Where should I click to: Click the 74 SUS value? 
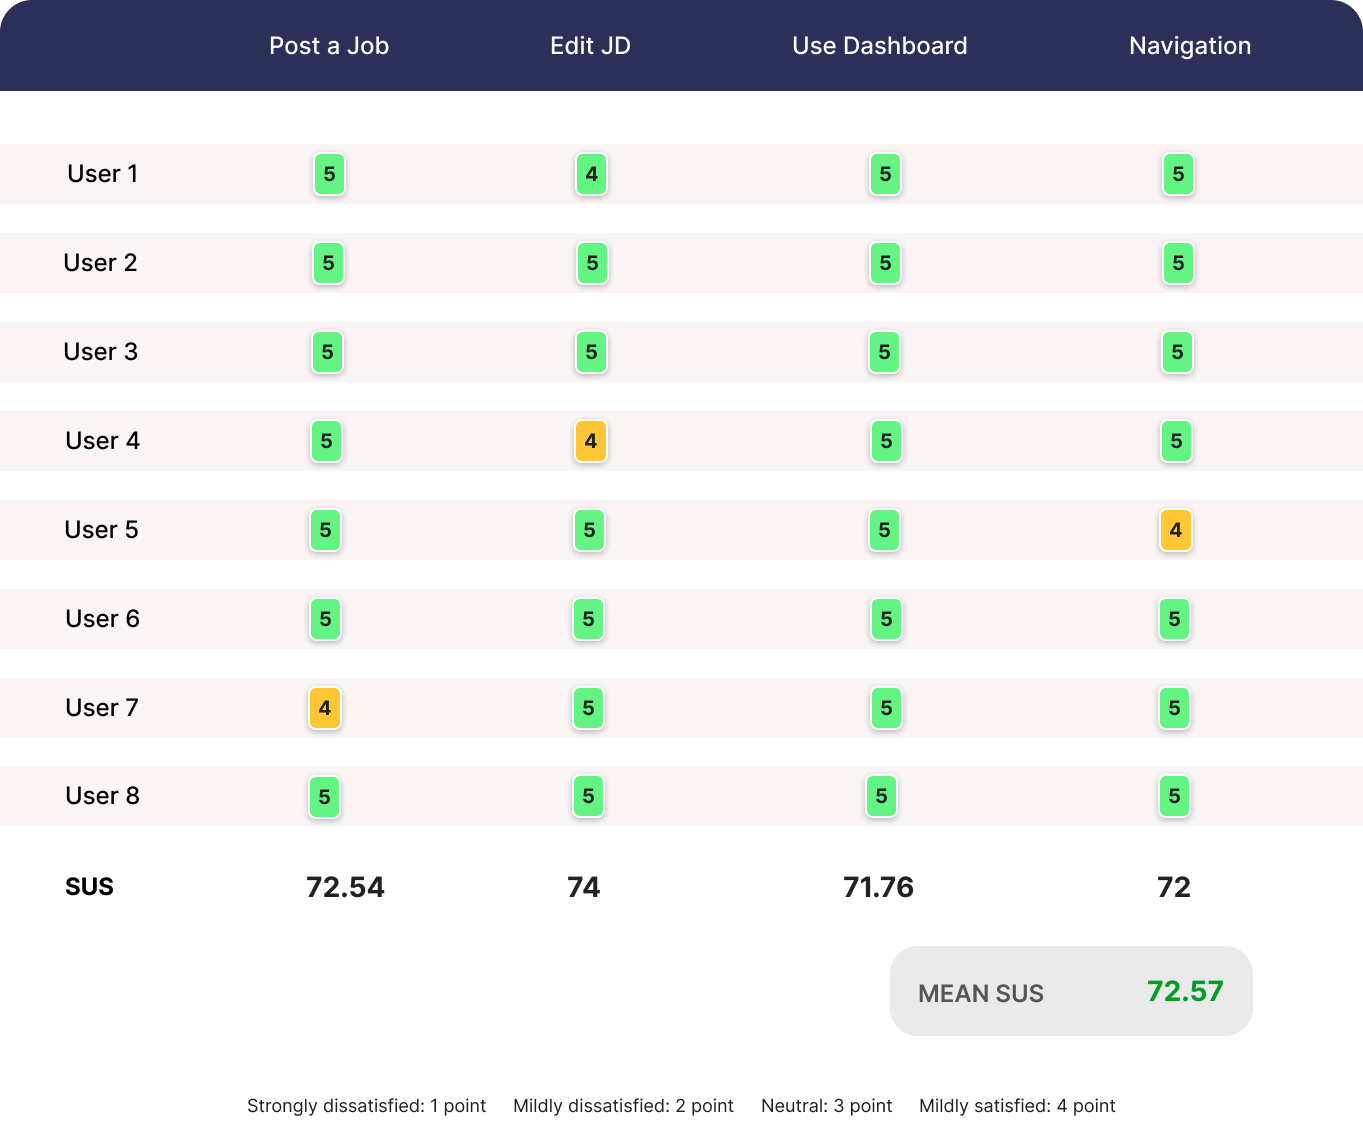tap(583, 887)
